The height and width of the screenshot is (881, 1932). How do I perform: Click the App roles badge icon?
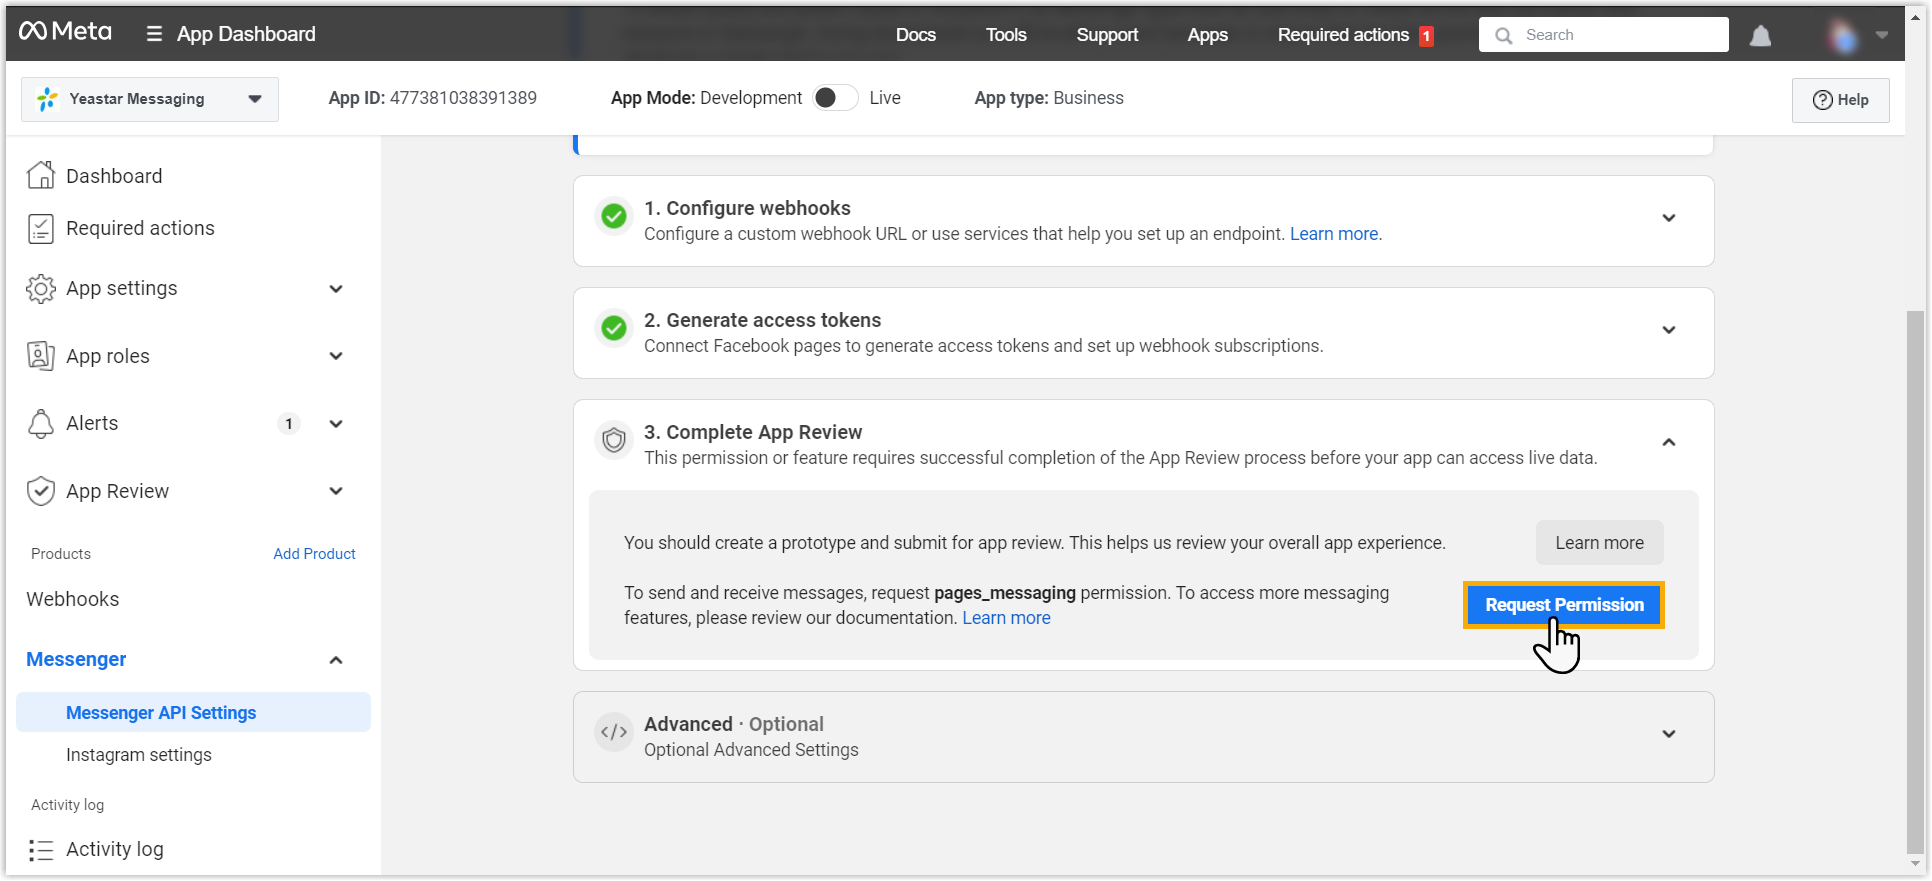point(41,355)
